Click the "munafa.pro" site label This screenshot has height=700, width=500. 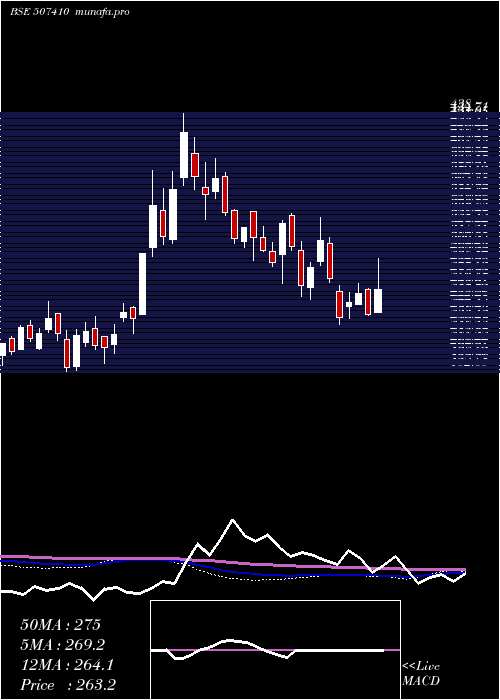(103, 12)
